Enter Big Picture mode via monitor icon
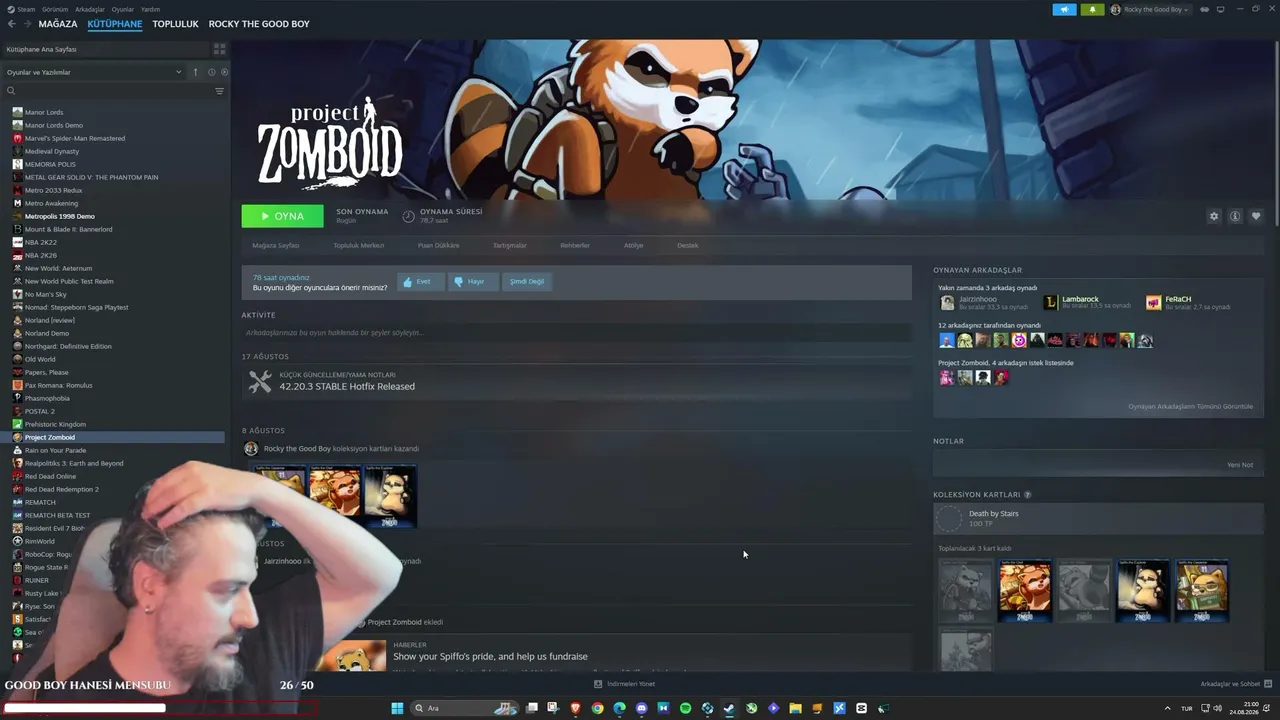 tap(1221, 10)
